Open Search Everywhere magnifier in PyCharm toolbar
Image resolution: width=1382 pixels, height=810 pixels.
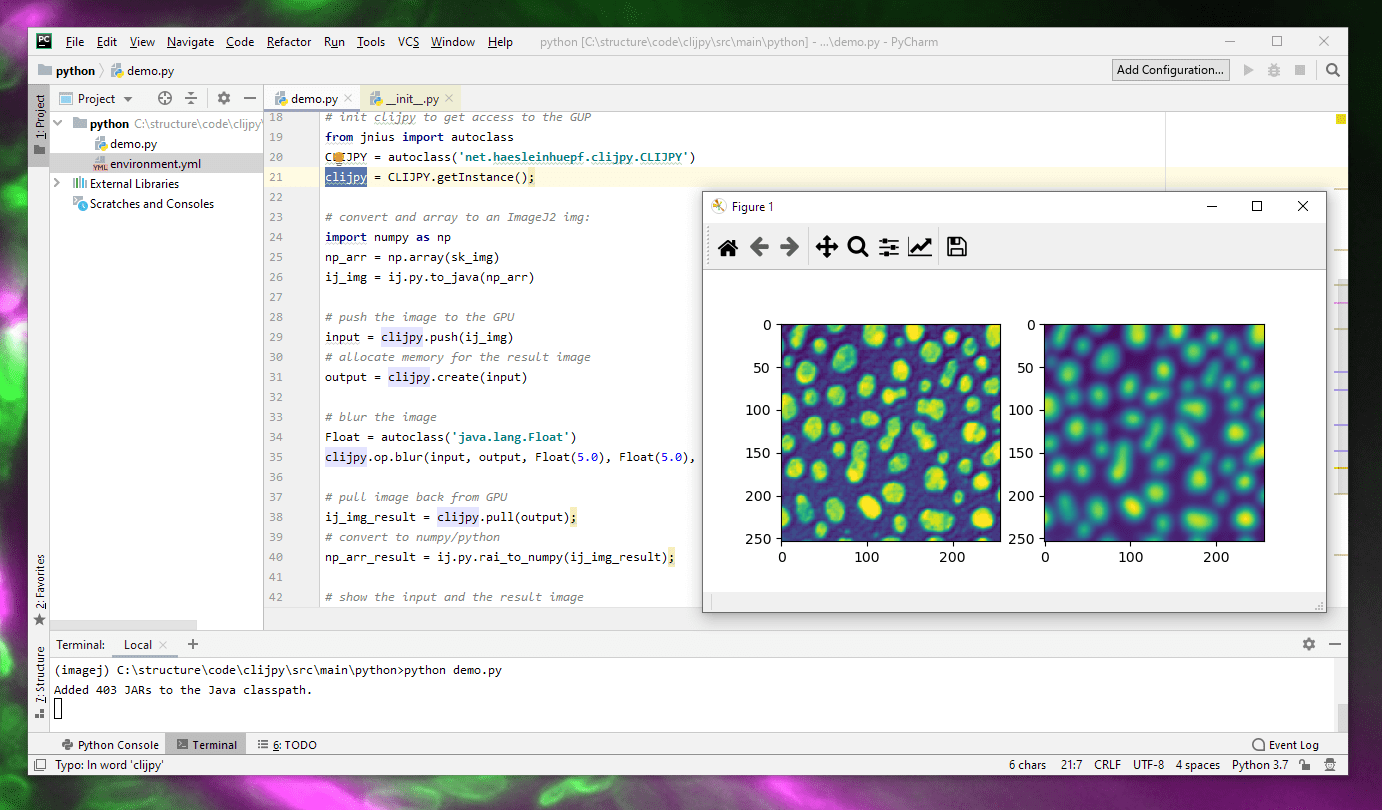1333,70
